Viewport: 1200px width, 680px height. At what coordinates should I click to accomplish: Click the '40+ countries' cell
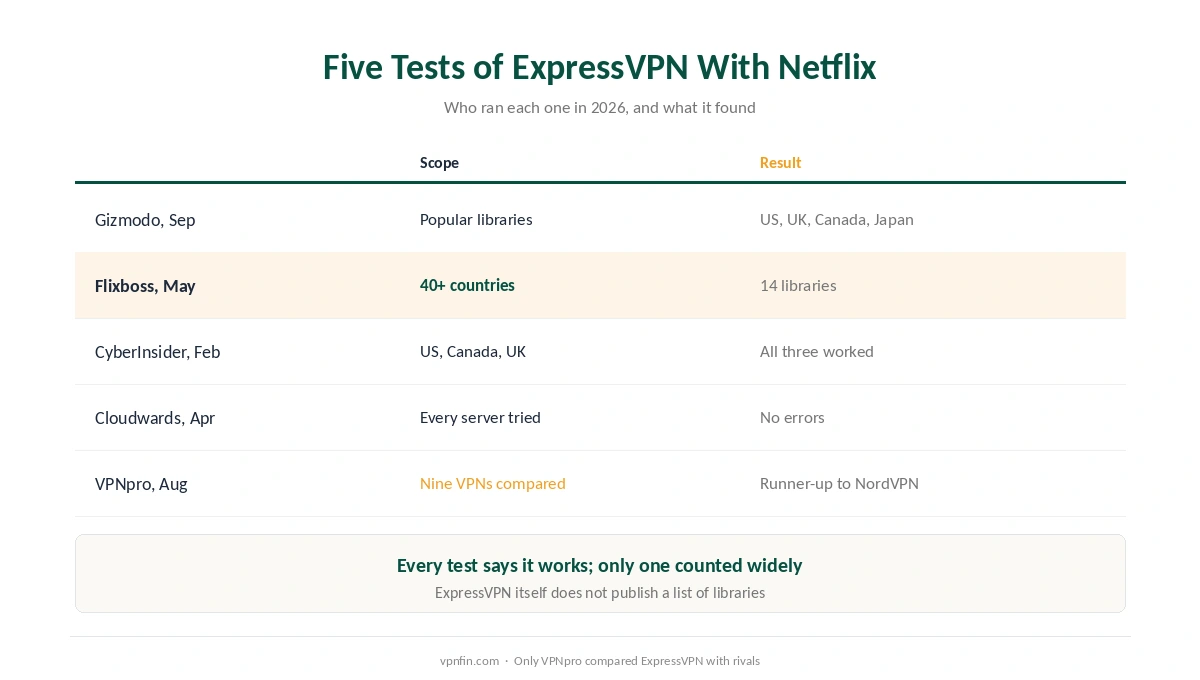pyautogui.click(x=467, y=285)
